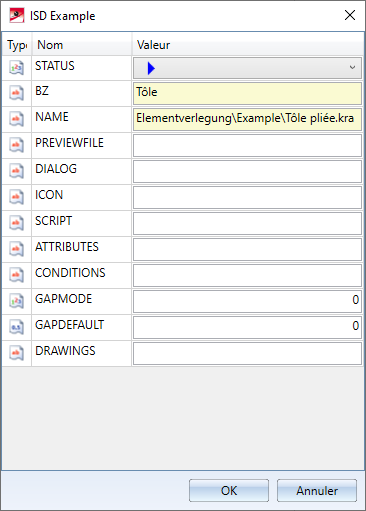
Task: Click the text icon beside DRAWINGS
Action: (x=16, y=353)
